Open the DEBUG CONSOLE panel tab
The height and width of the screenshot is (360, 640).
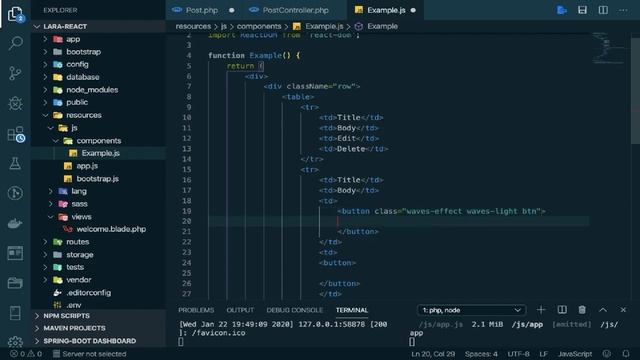[x=295, y=310]
